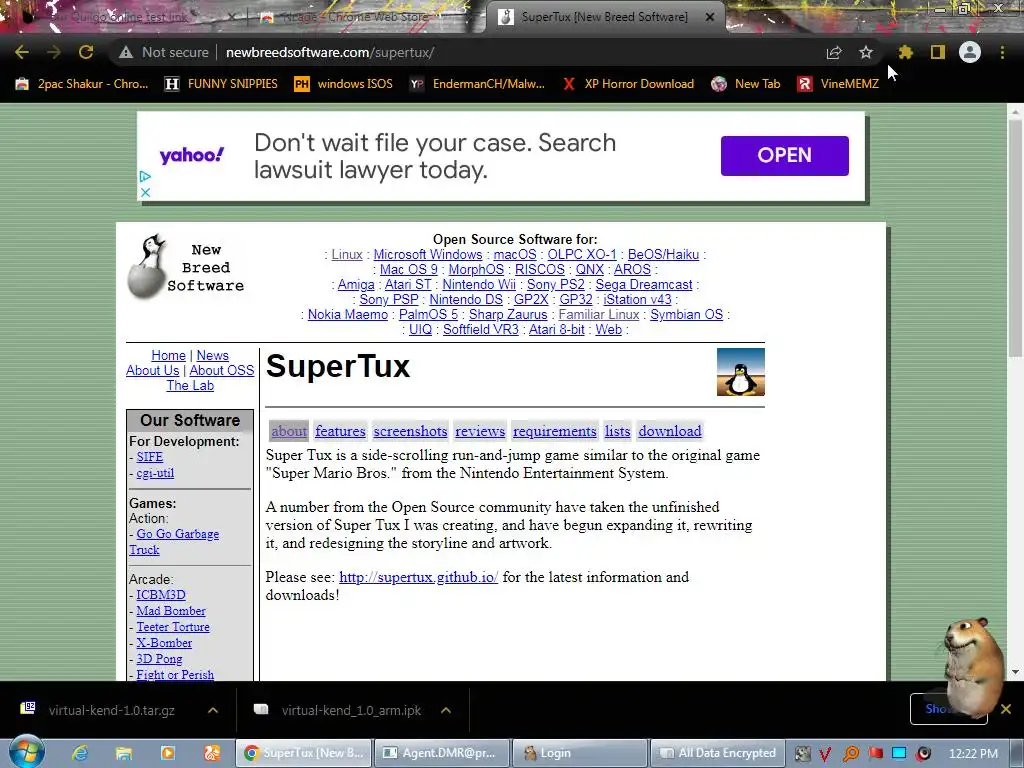Open The Lab link
Viewport: 1024px width, 768px height.
tap(190, 385)
